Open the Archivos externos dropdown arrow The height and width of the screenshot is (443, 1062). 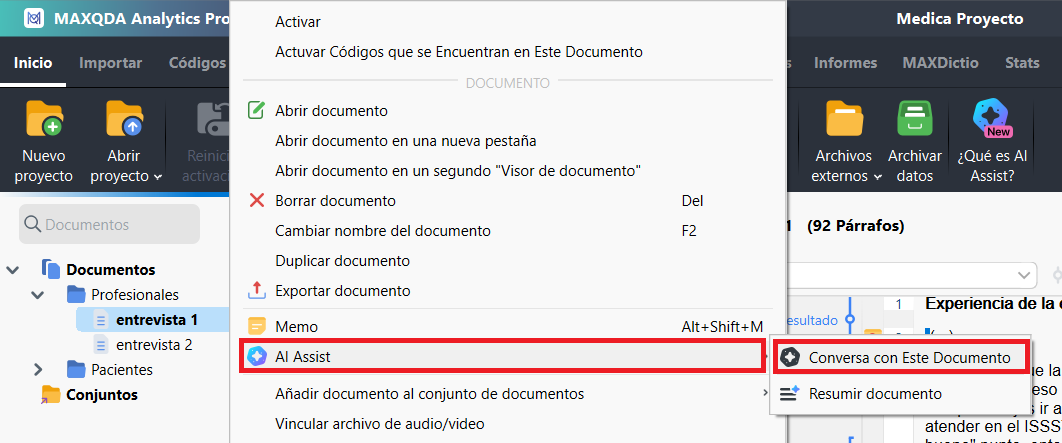tap(878, 177)
